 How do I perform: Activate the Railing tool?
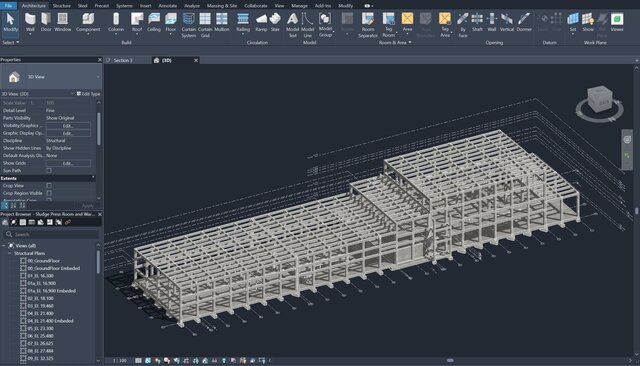pos(243,22)
